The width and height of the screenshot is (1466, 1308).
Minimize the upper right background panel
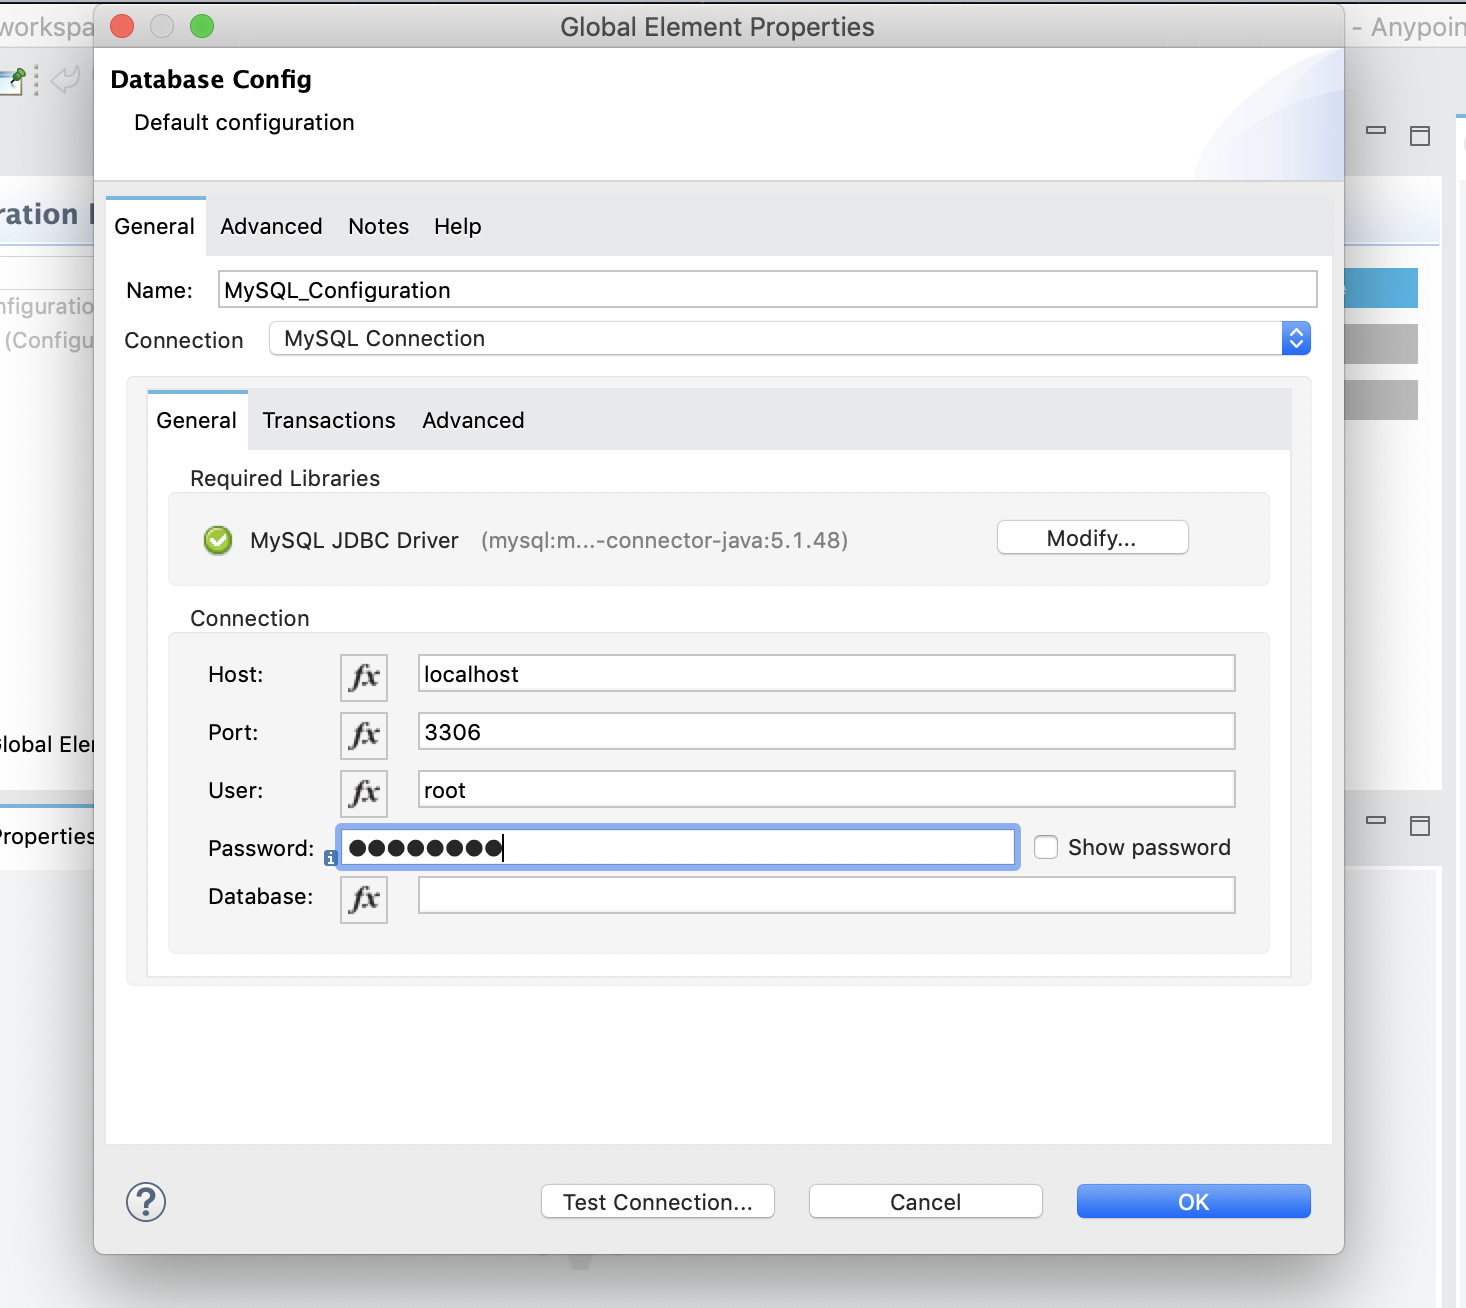tap(1376, 130)
